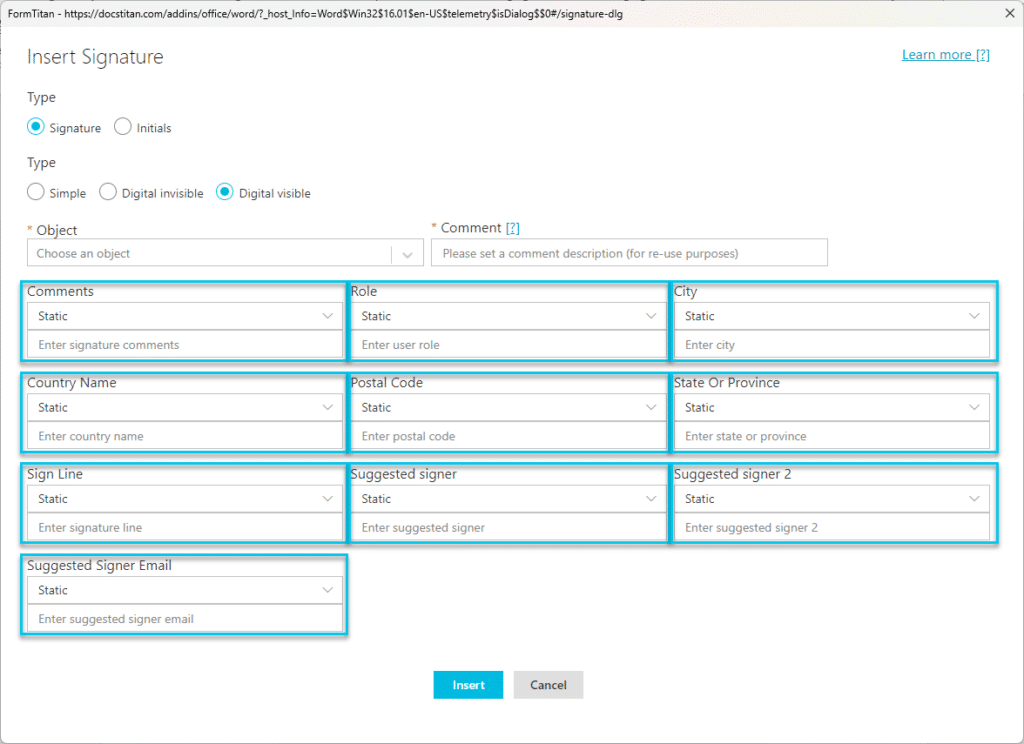This screenshot has width=1024, height=744.
Task: Open the Postal Code Static dropdown
Action: 507,407
